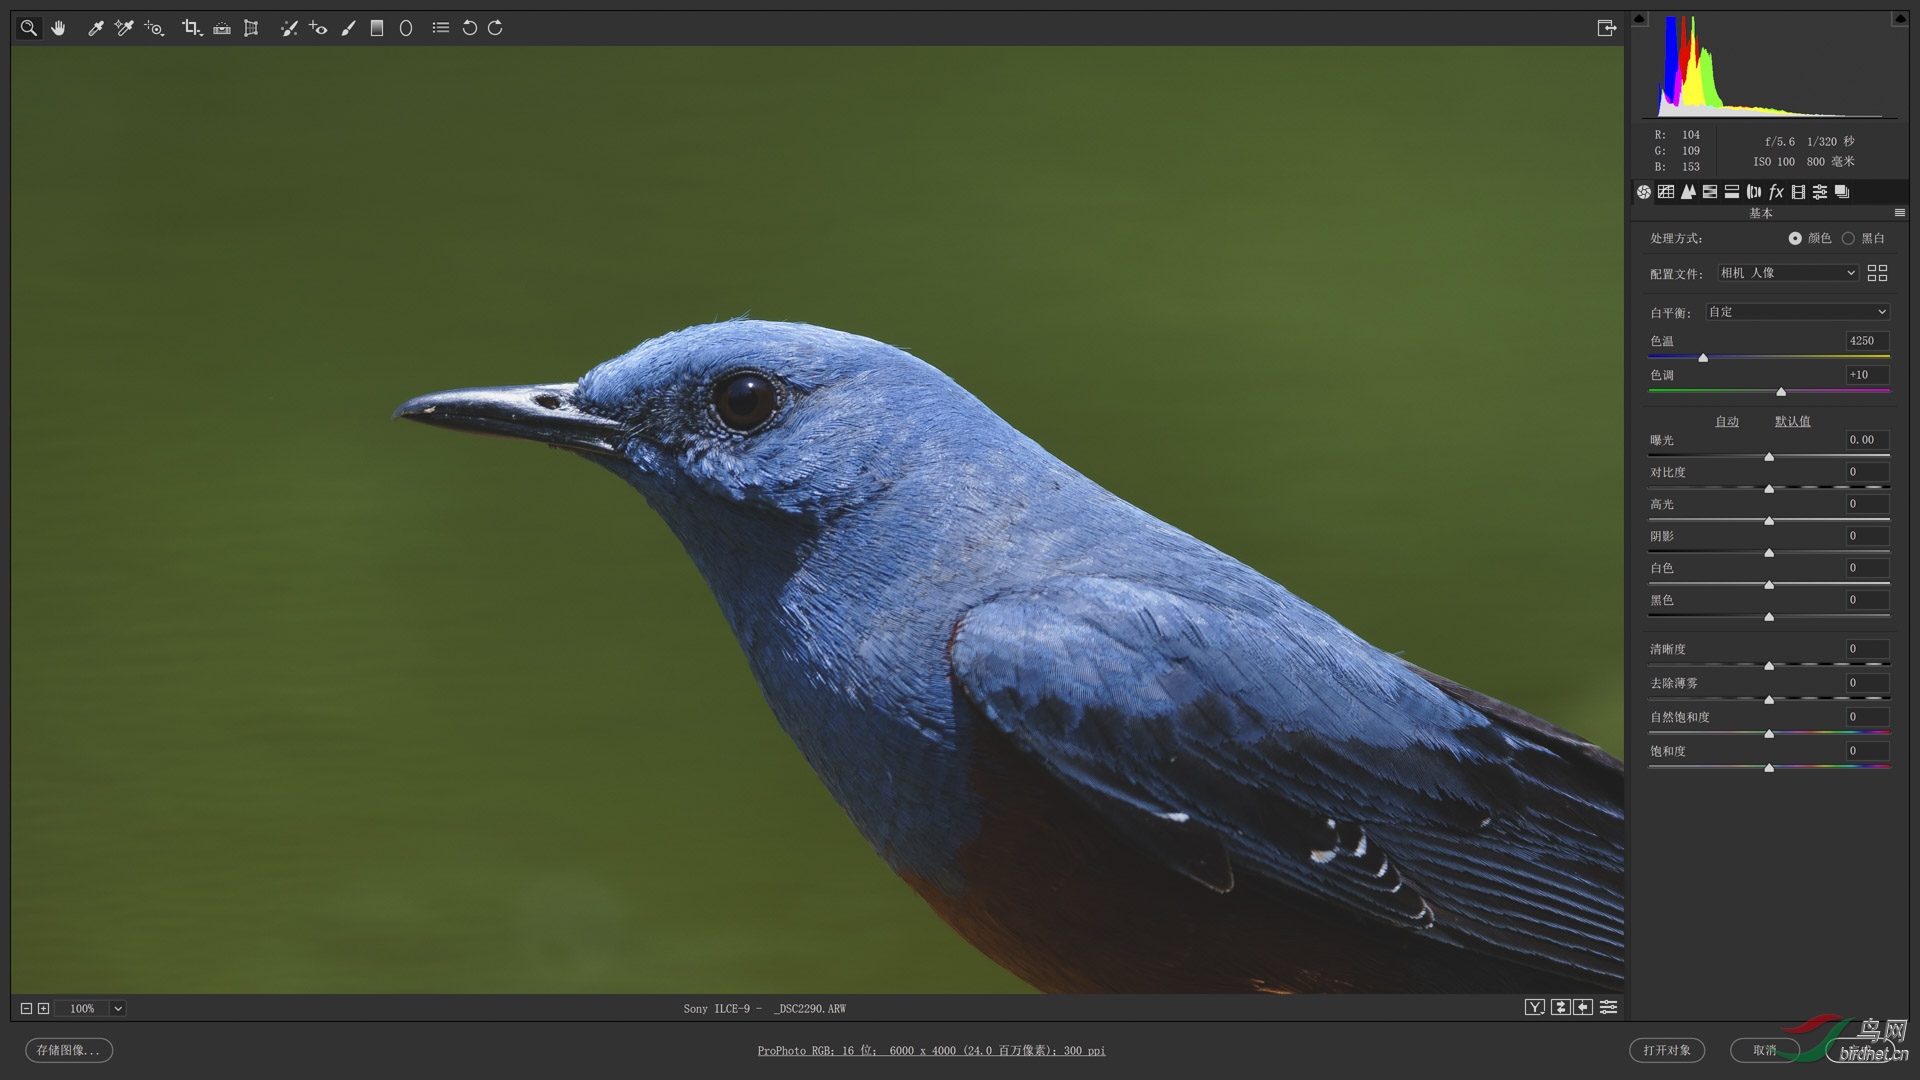Select the Graduated Filter tool
Viewport: 1920px width, 1080px height.
tap(377, 28)
